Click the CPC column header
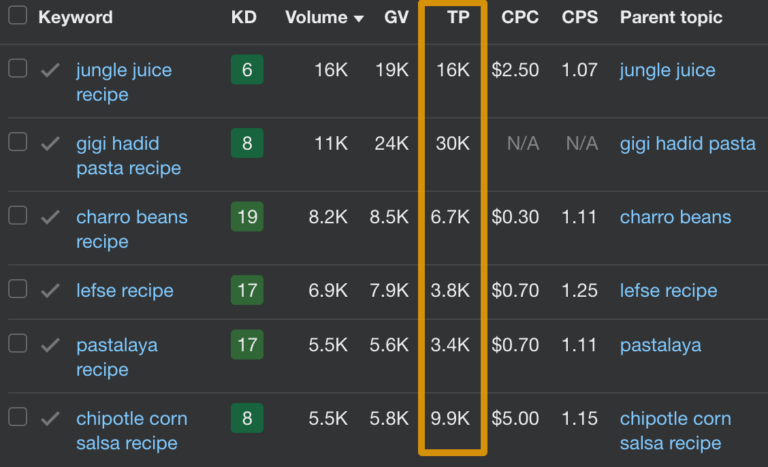Screen dimensions: 768x467 pyautogui.click(x=520, y=17)
